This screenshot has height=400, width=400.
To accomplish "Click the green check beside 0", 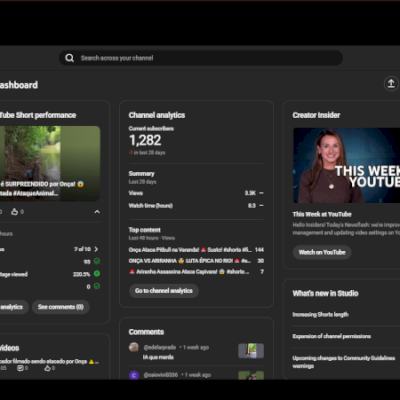I will (97, 286).
